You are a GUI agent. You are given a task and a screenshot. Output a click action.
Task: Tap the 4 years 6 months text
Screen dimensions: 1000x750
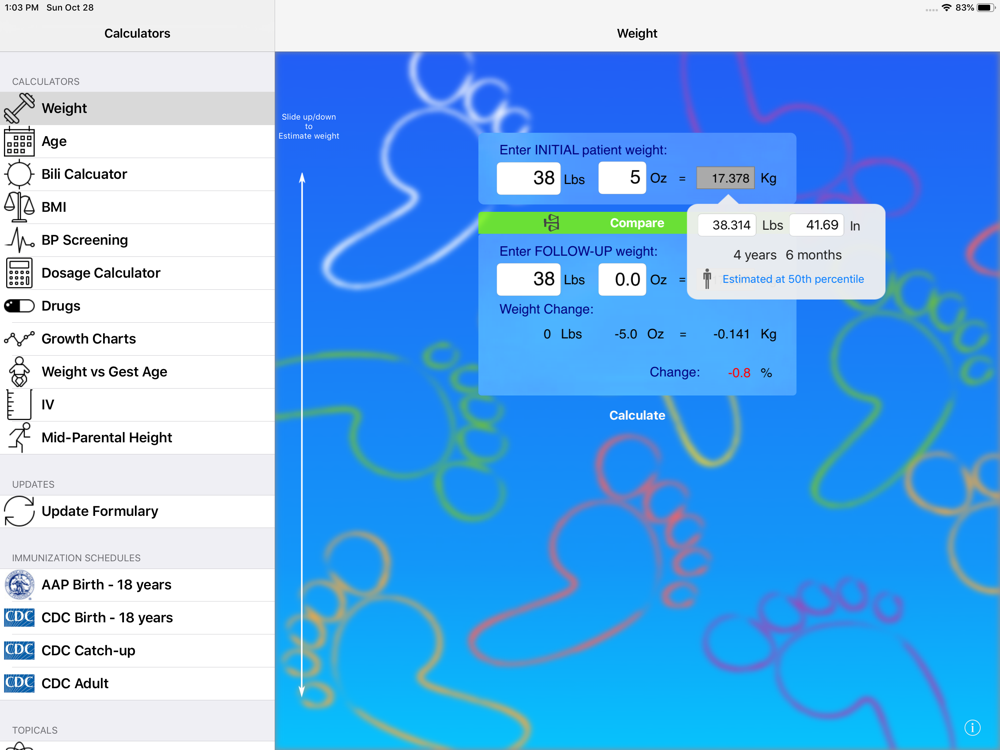(787, 255)
